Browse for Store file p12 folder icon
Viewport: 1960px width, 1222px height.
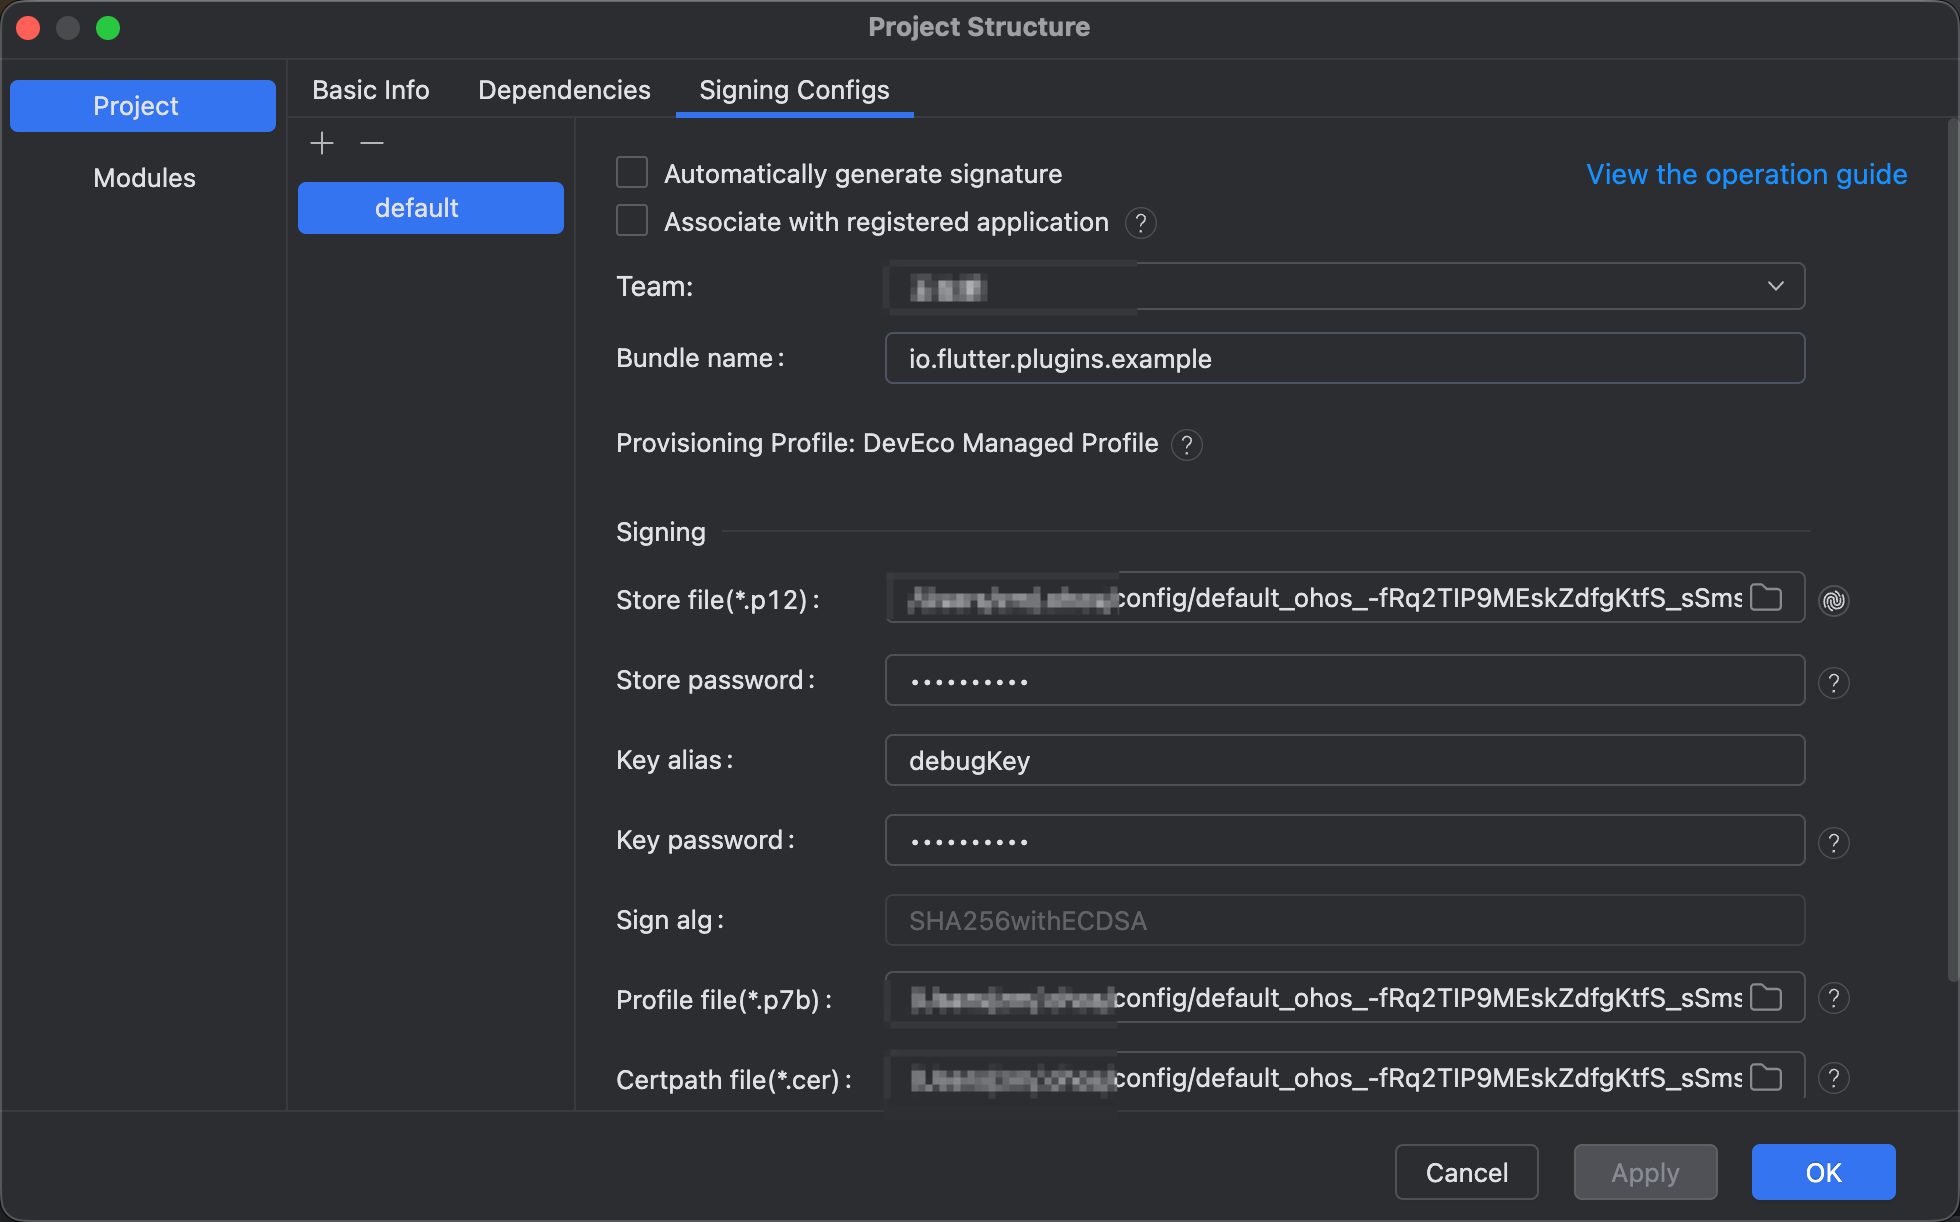[x=1766, y=598]
